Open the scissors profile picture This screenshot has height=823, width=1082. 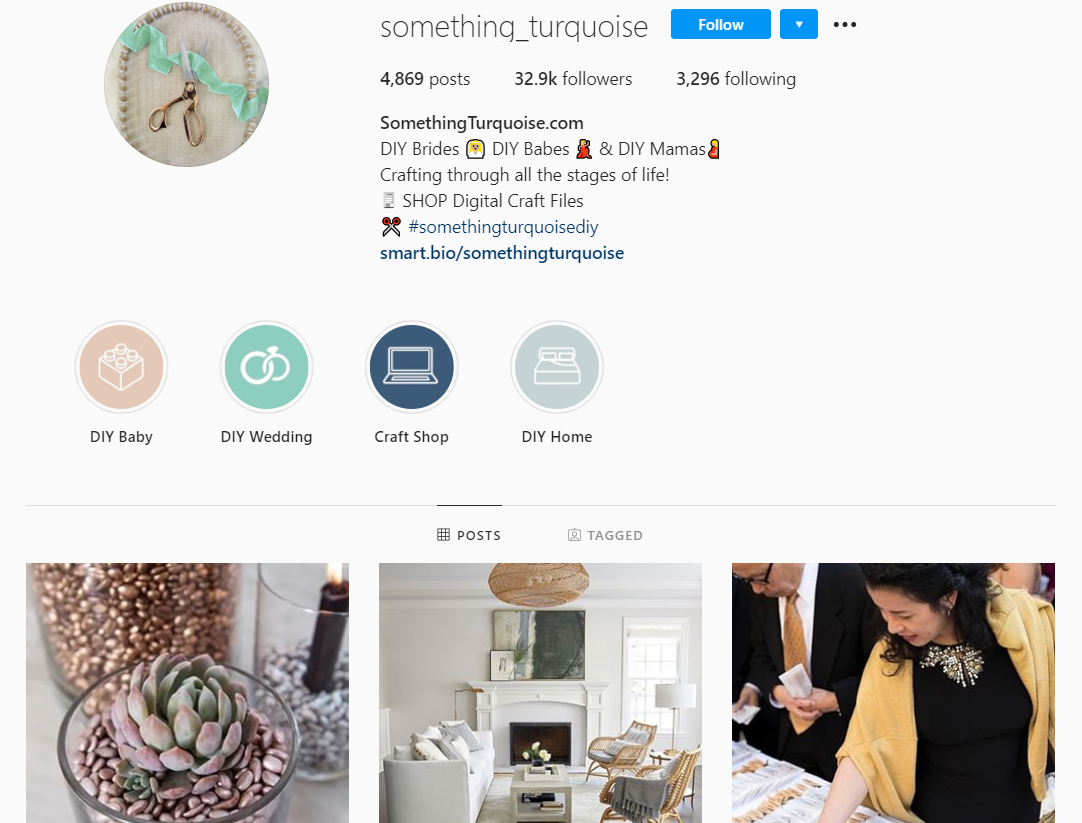coord(186,84)
